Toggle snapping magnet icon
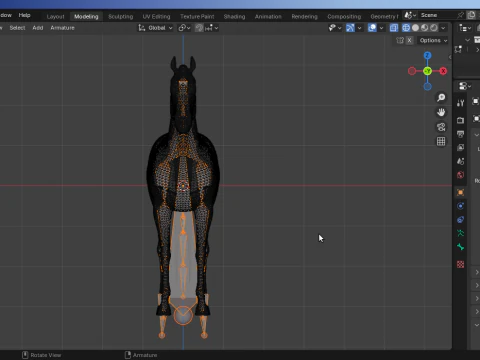This screenshot has height=360, width=480. point(199,28)
